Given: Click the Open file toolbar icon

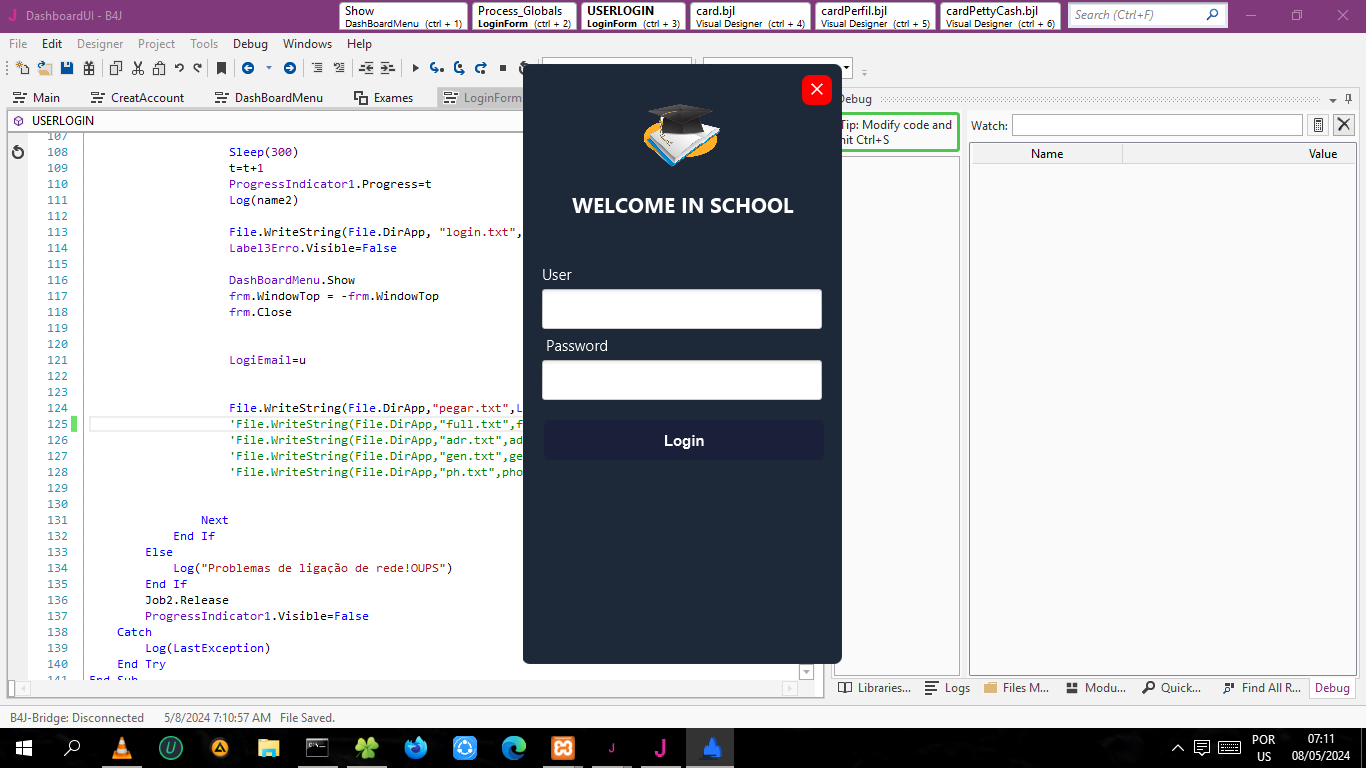Looking at the screenshot, I should 45,68.
